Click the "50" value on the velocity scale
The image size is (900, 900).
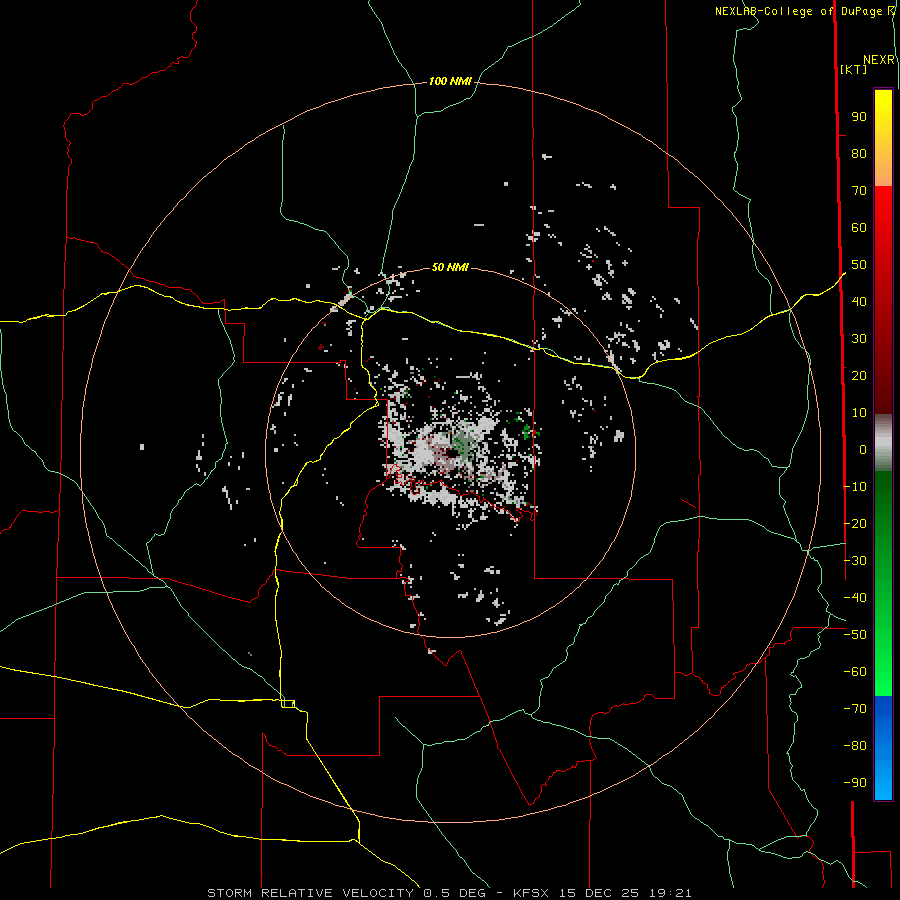click(859, 265)
